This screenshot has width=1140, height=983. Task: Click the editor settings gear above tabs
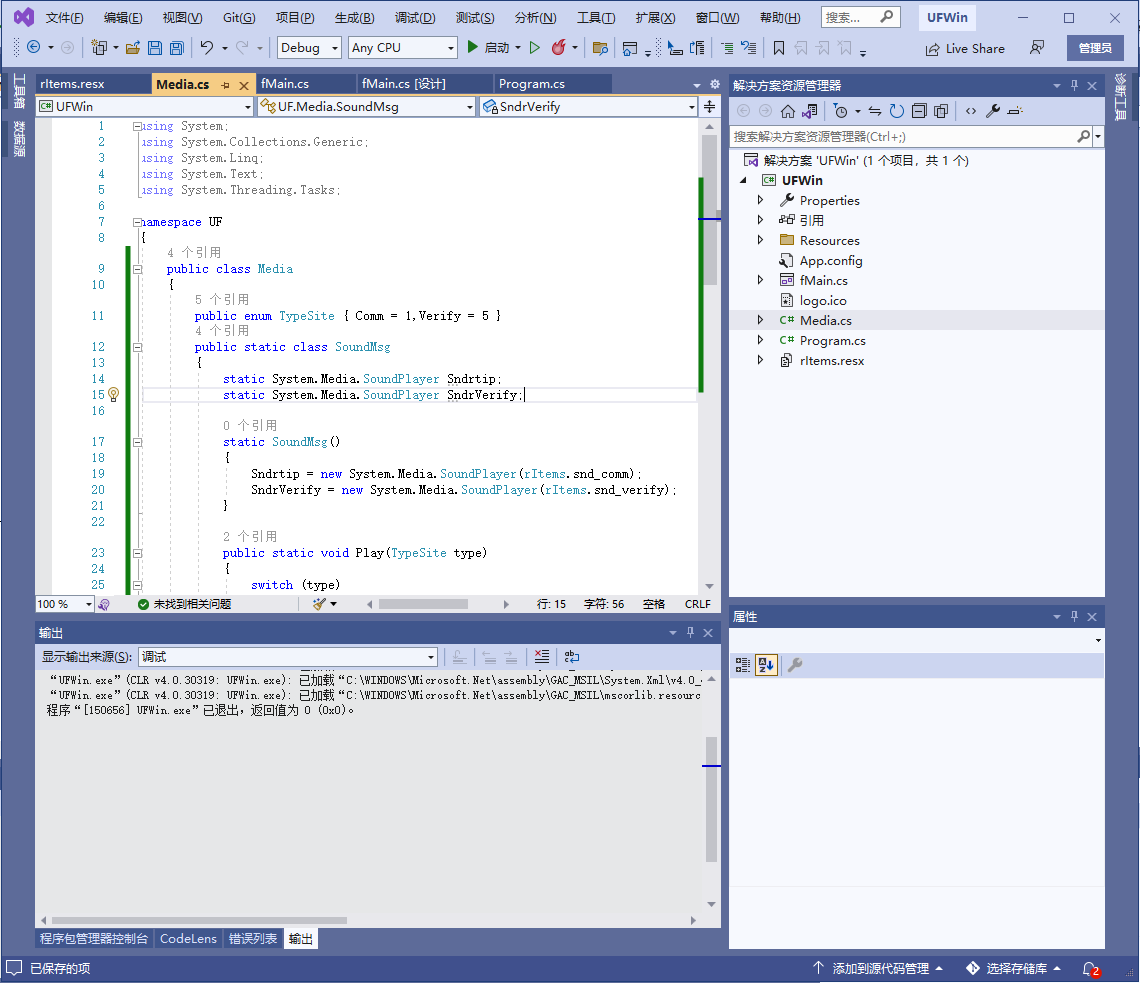pyautogui.click(x=715, y=84)
